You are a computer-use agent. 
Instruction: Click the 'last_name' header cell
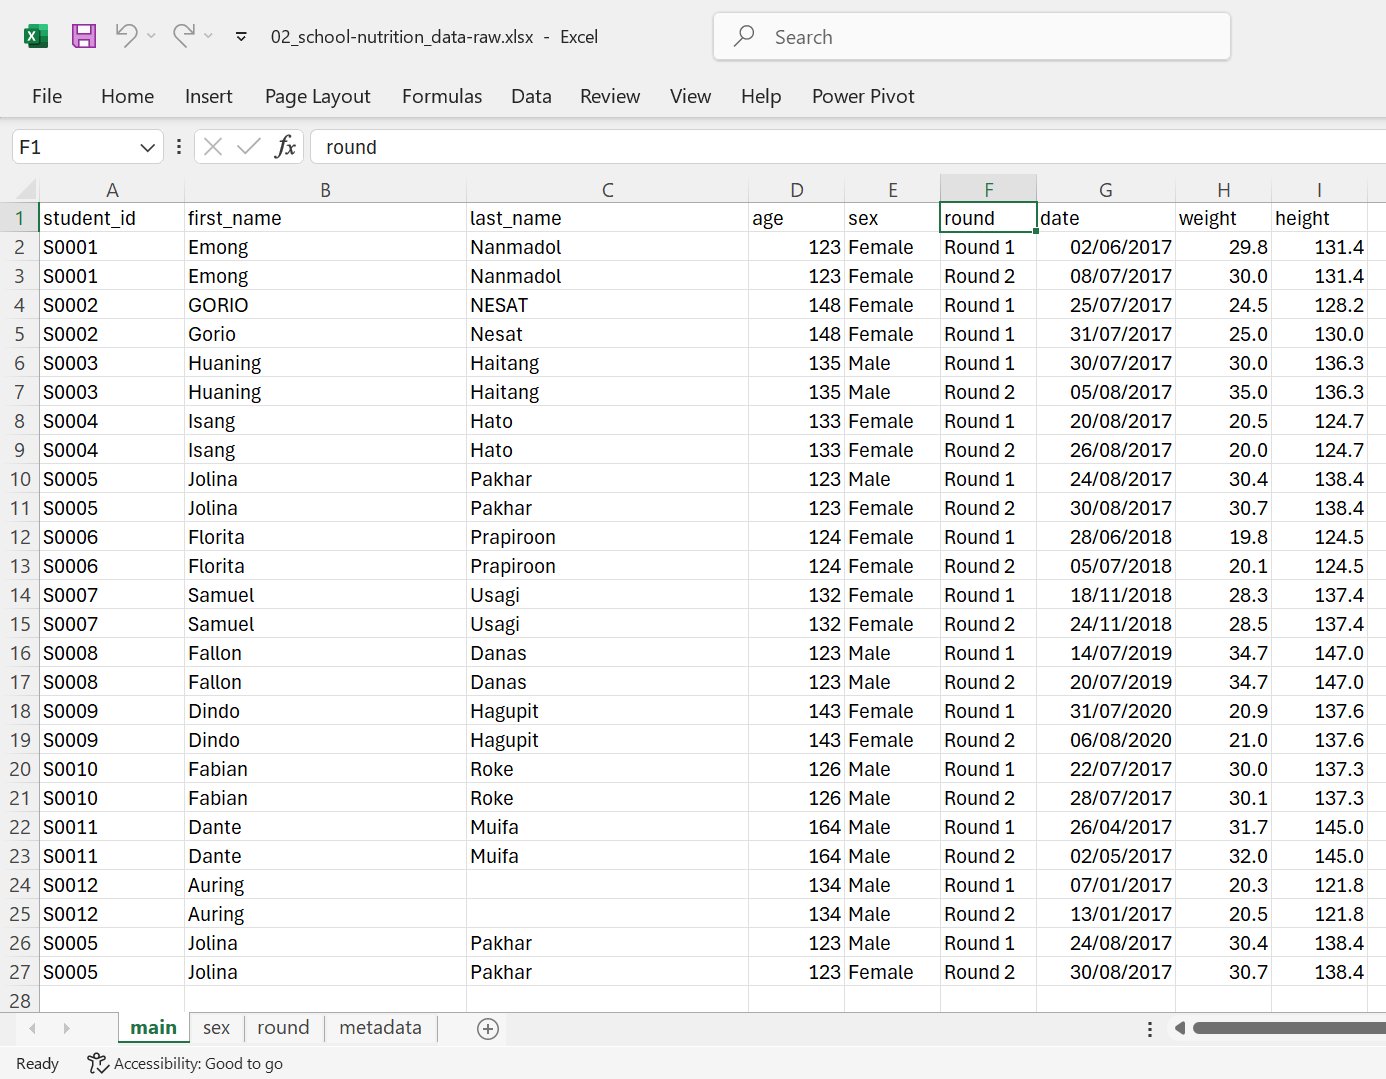(607, 218)
